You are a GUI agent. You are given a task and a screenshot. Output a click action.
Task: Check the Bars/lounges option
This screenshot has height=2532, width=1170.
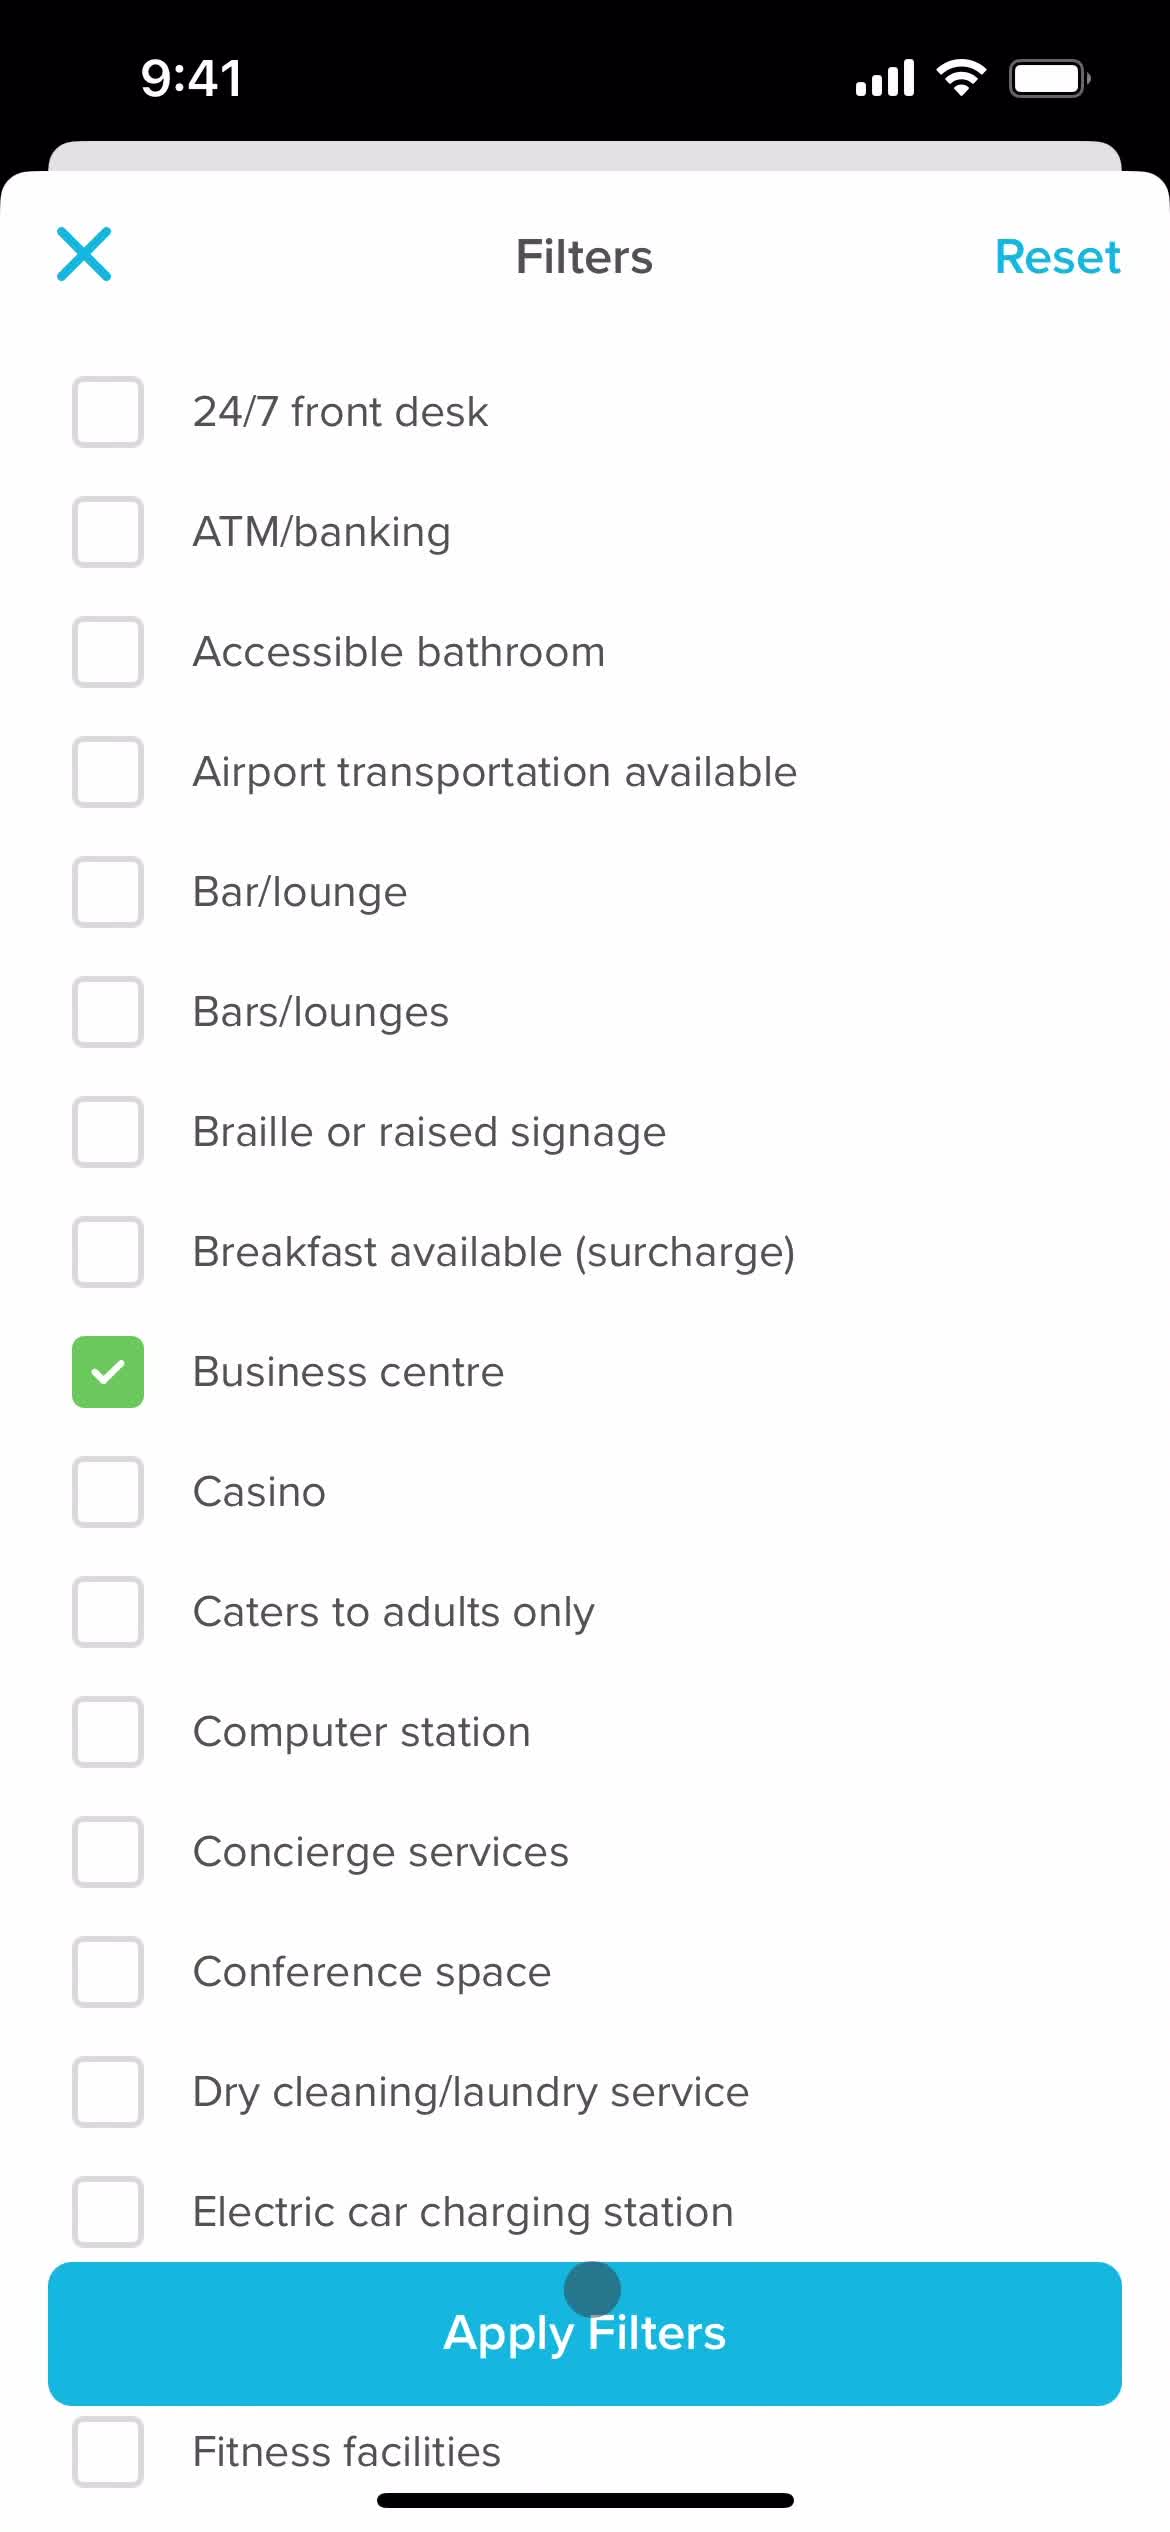[108, 1012]
